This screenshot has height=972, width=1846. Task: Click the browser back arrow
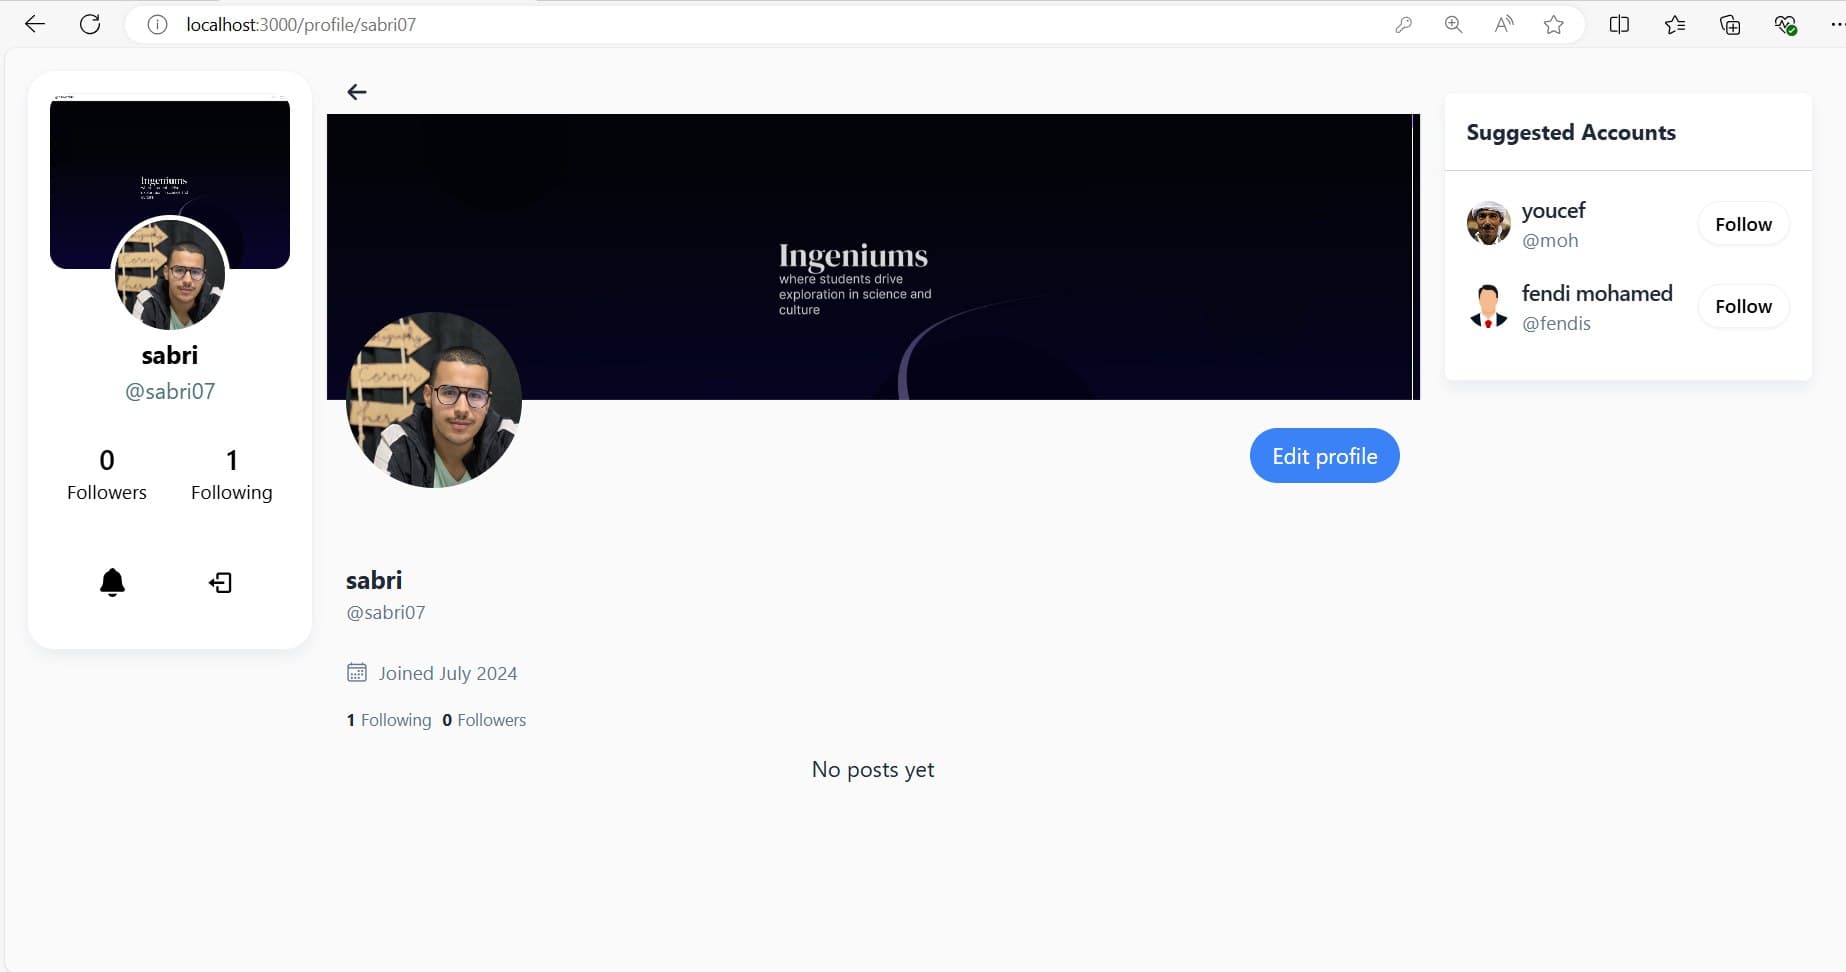(35, 25)
